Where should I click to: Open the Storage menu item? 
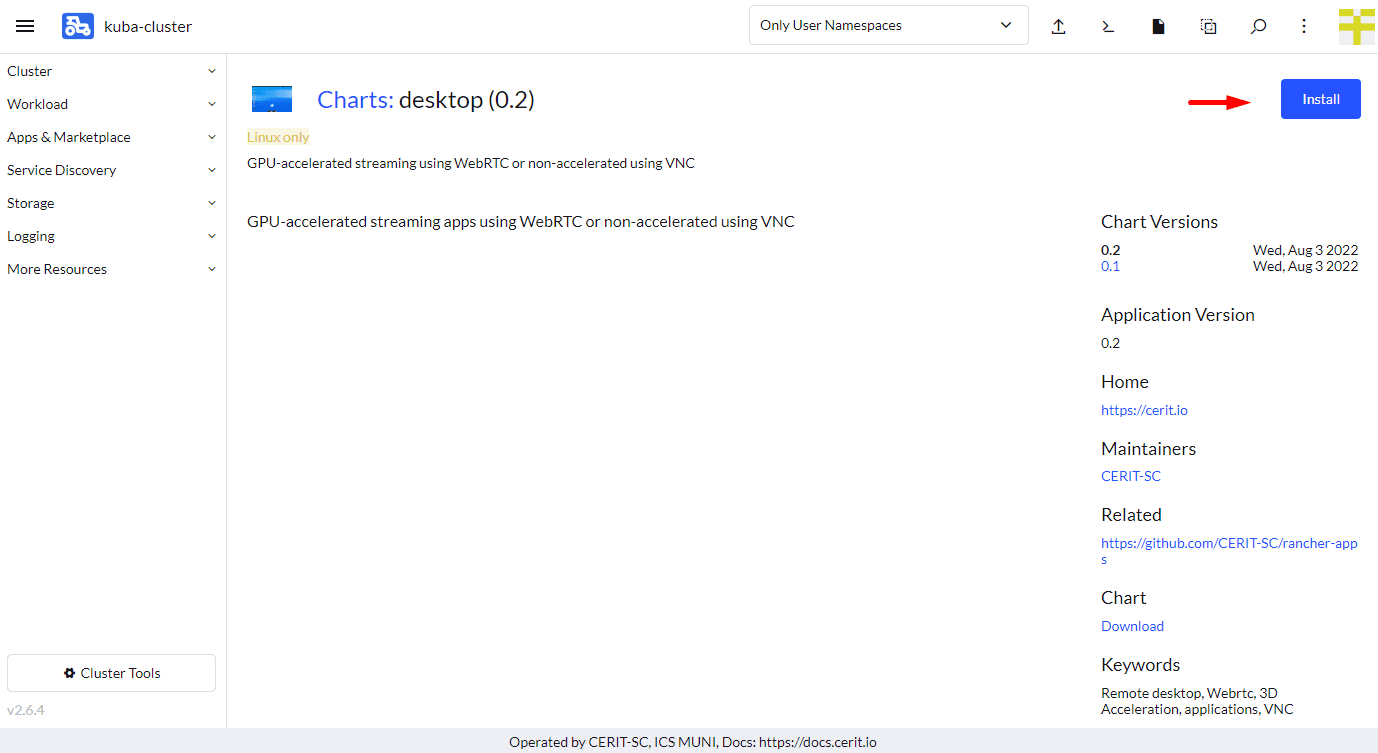tap(112, 203)
